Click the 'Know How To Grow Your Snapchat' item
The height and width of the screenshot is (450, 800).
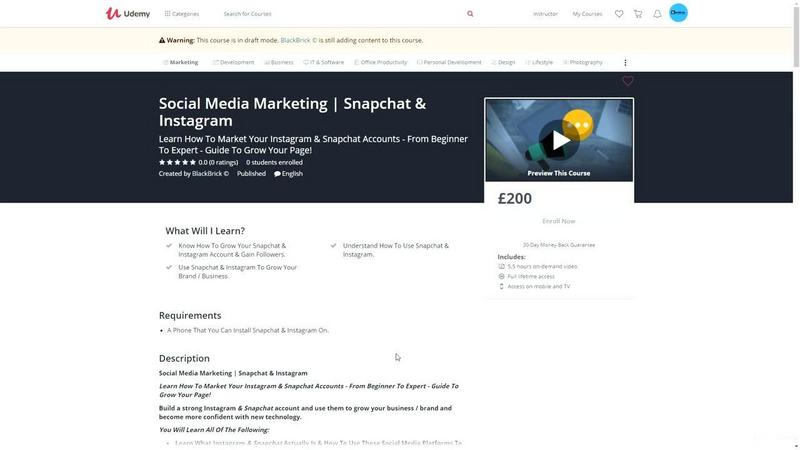(x=232, y=250)
